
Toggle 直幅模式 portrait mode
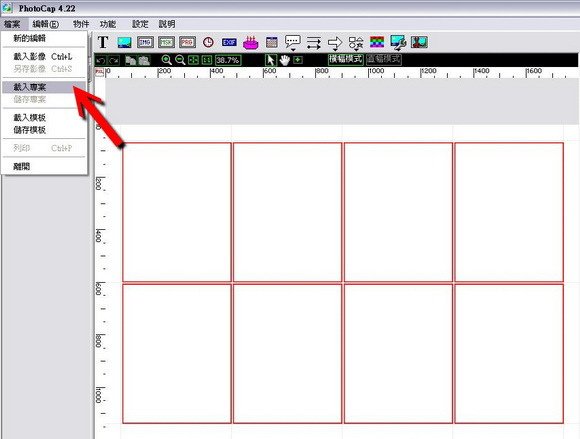click(x=384, y=59)
